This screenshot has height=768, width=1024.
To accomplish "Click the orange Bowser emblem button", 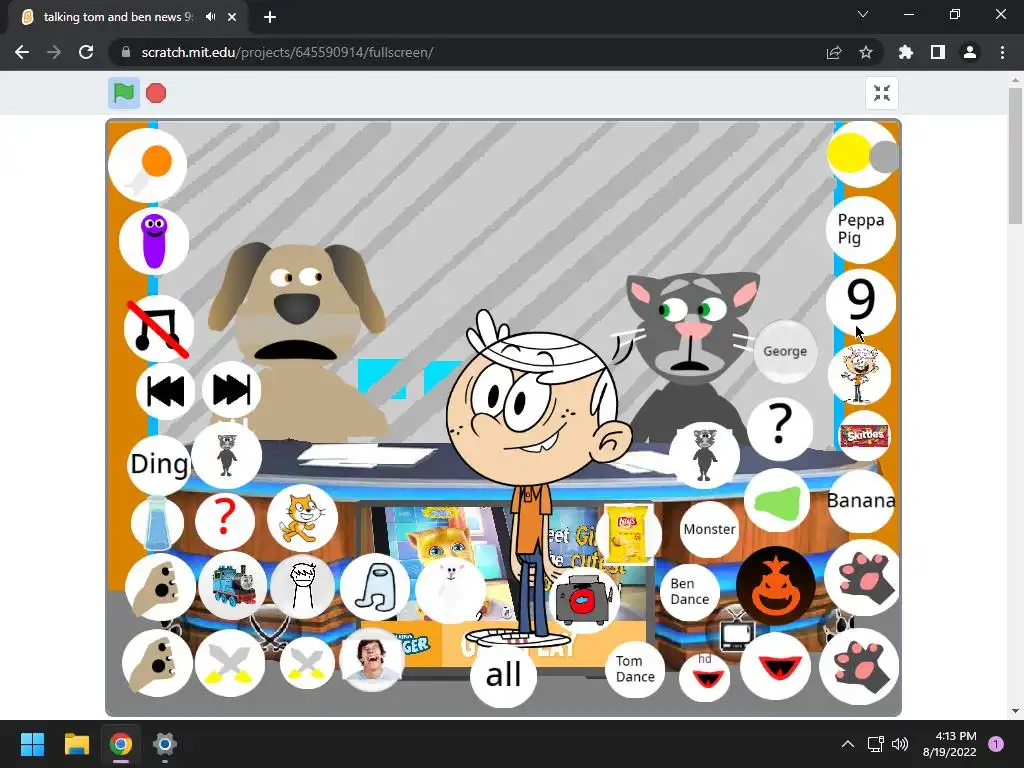I will 776,586.
